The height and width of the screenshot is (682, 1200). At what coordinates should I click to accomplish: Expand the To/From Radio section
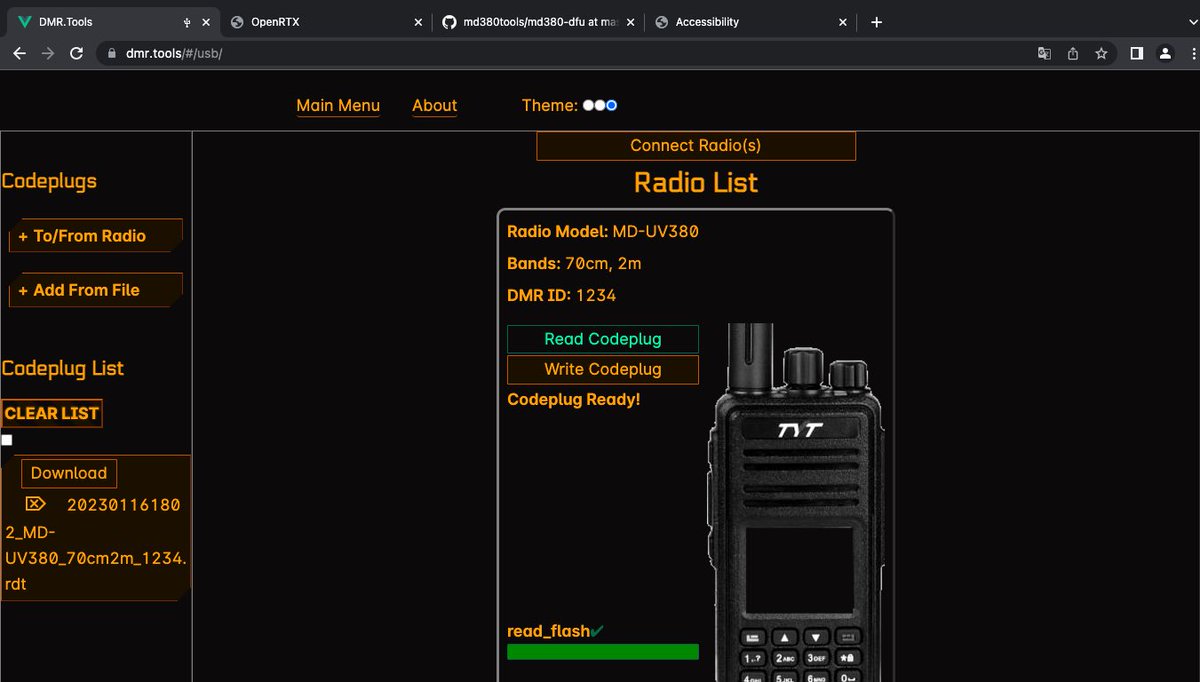pyautogui.click(x=96, y=236)
